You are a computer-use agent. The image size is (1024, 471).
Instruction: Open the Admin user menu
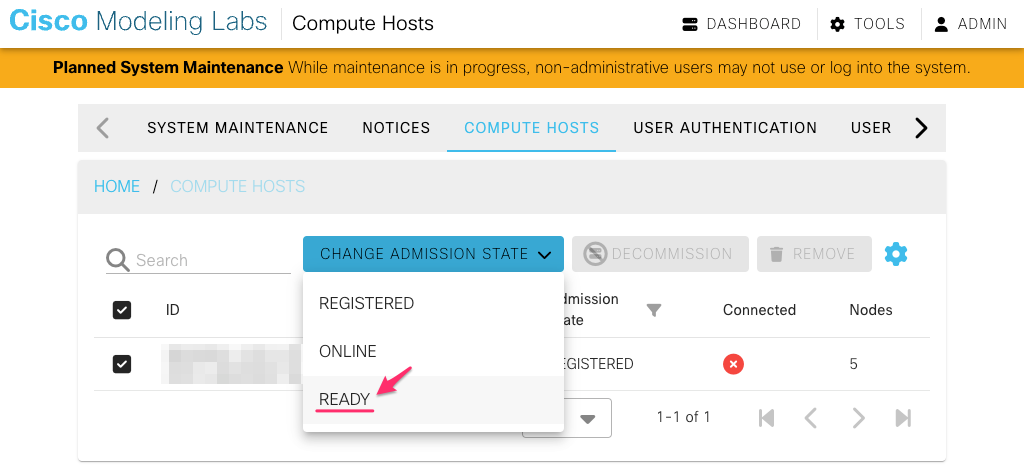pos(970,24)
